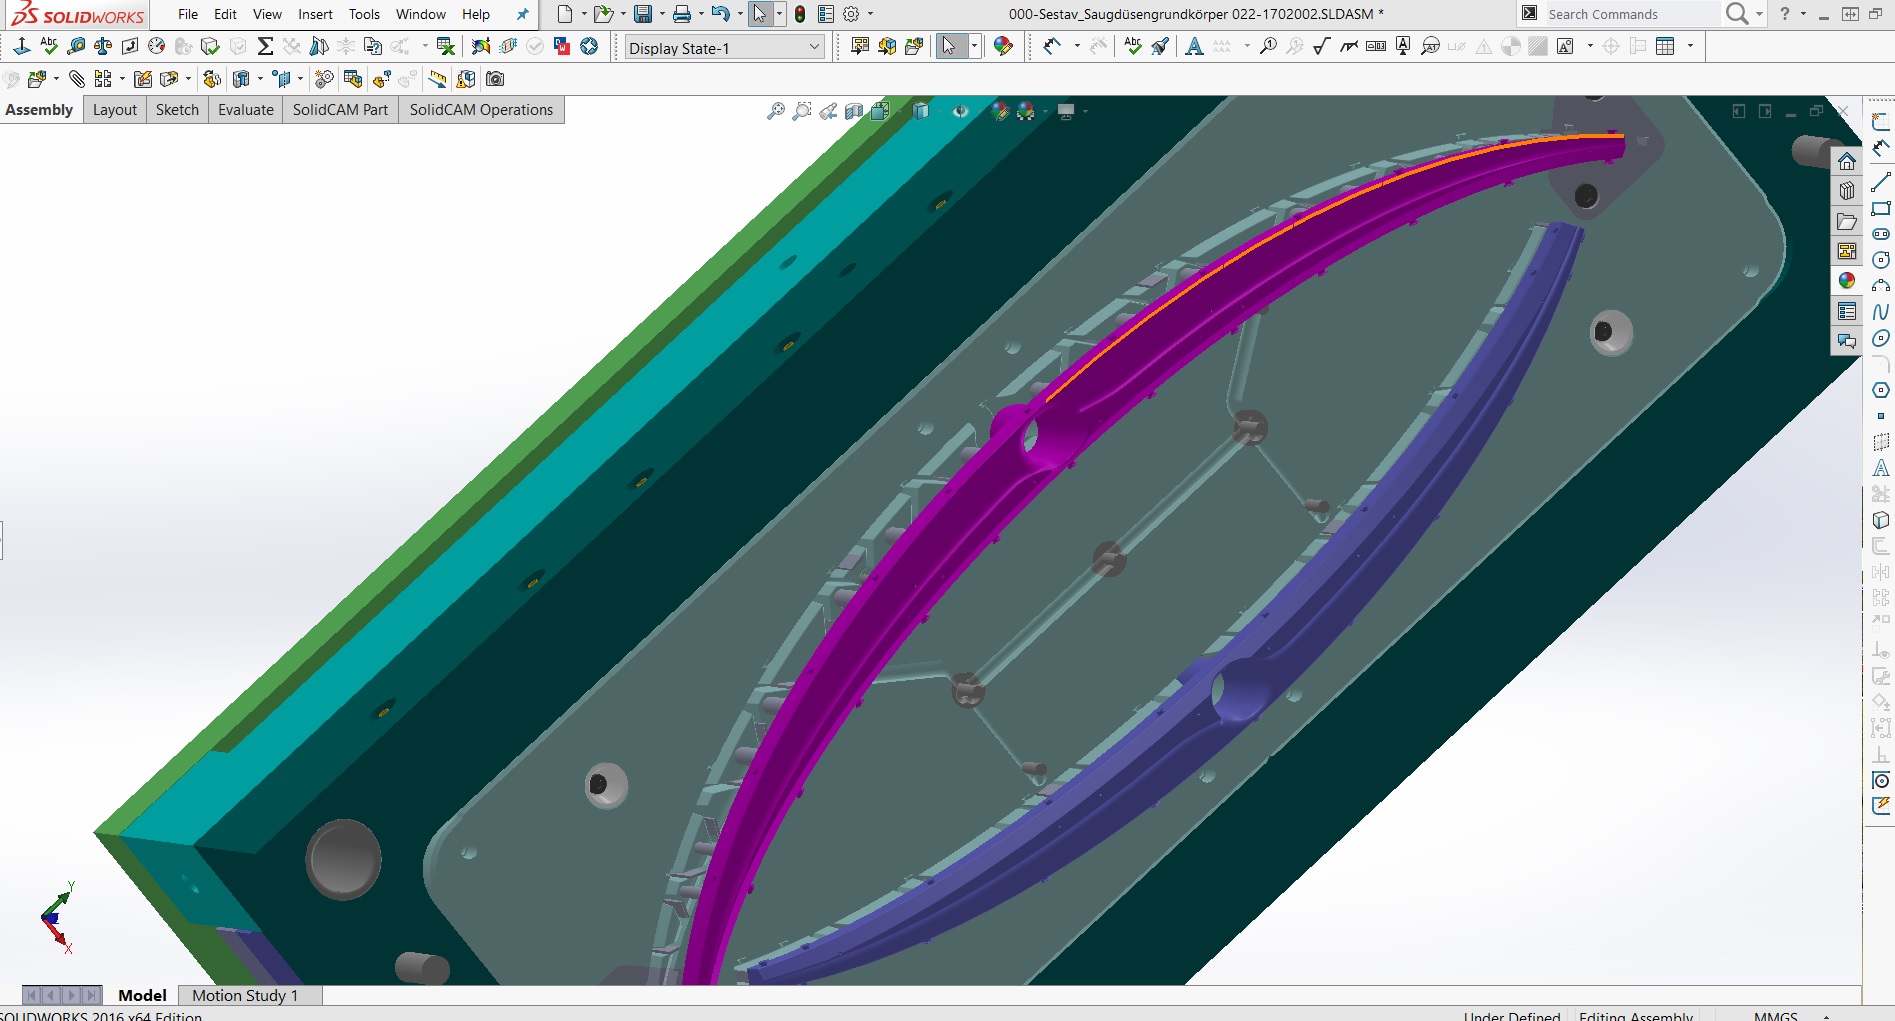
Task: Switch to the SolidCAM Operations tab
Action: tap(481, 110)
